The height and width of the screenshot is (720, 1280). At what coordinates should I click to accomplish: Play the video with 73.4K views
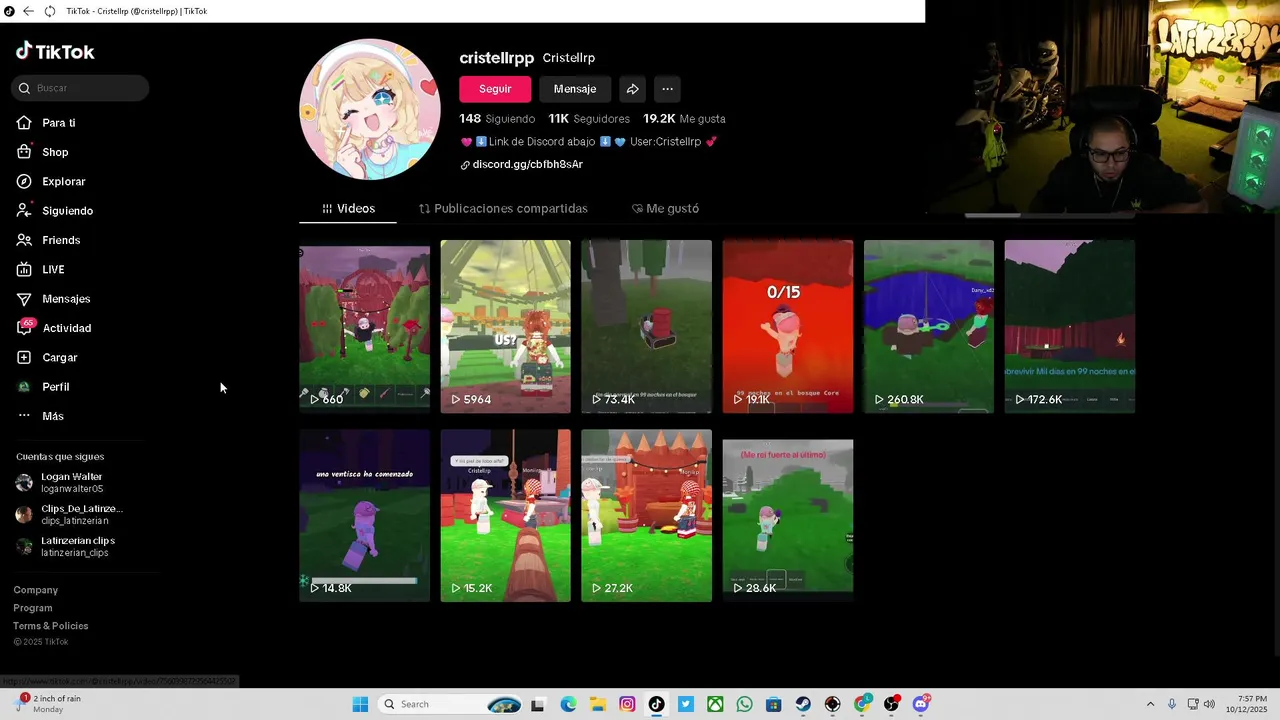coord(647,326)
